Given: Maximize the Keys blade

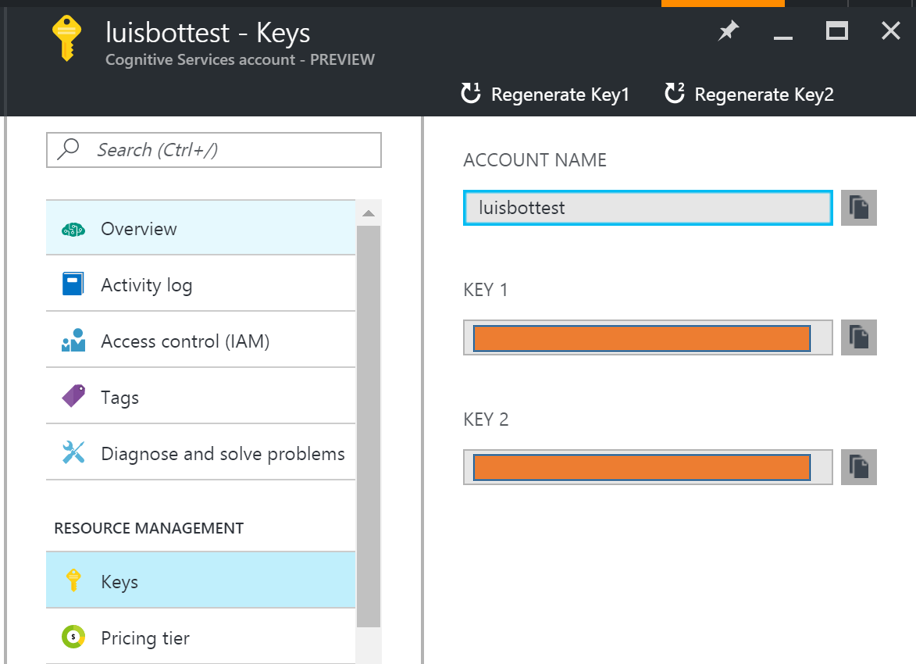Looking at the screenshot, I should pyautogui.click(x=837, y=31).
